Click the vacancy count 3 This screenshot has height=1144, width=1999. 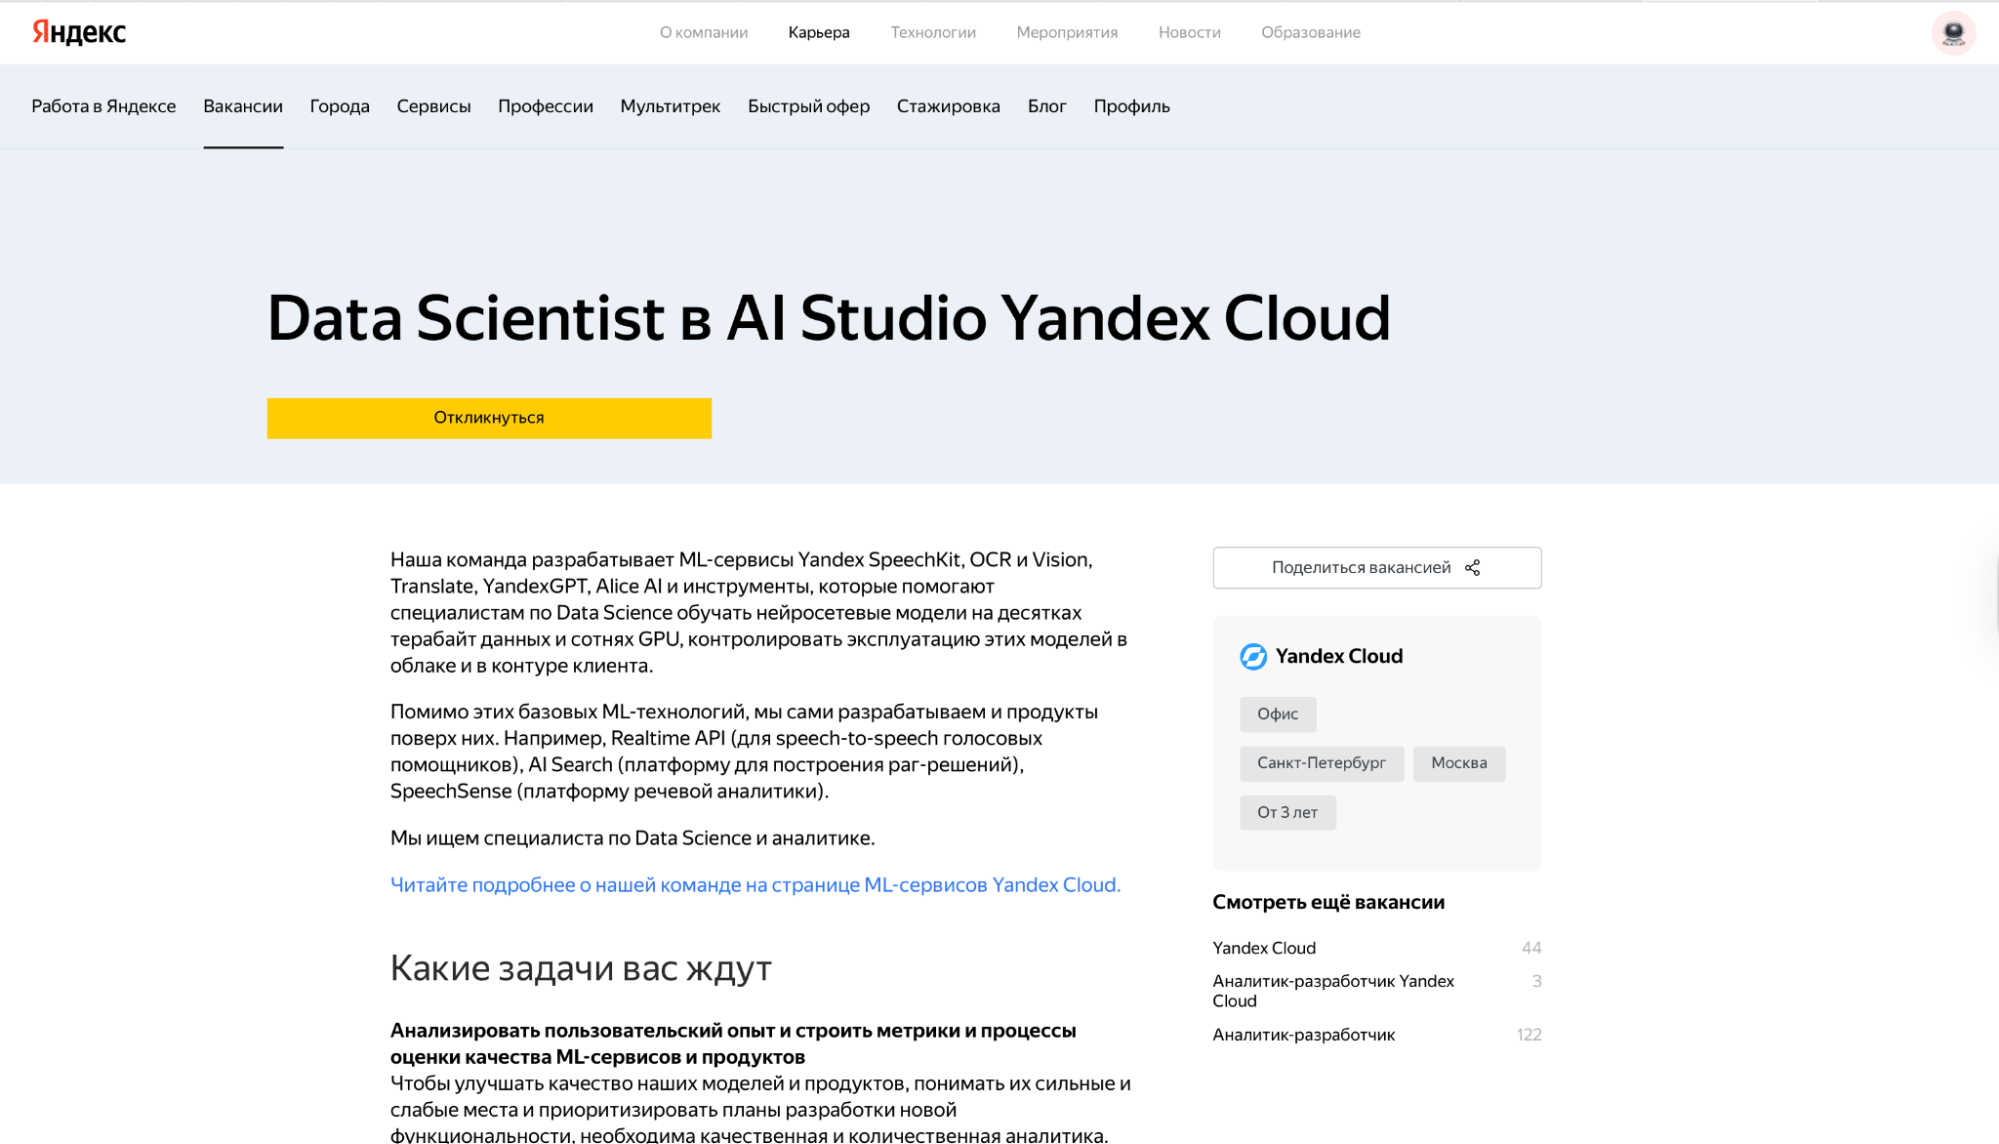1537,981
